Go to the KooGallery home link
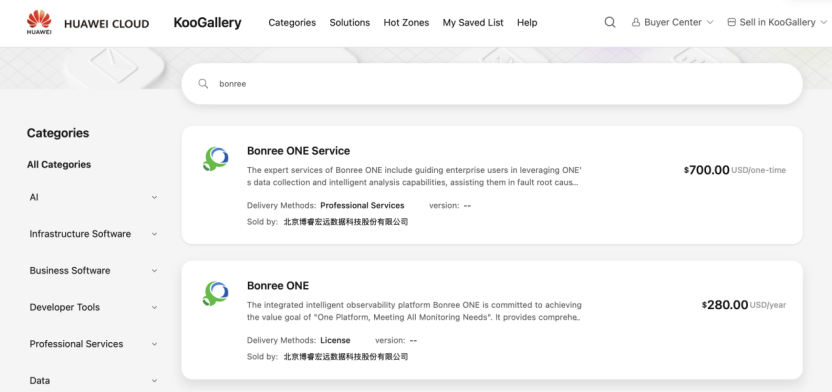Image resolution: width=832 pixels, height=392 pixels. (207, 23)
